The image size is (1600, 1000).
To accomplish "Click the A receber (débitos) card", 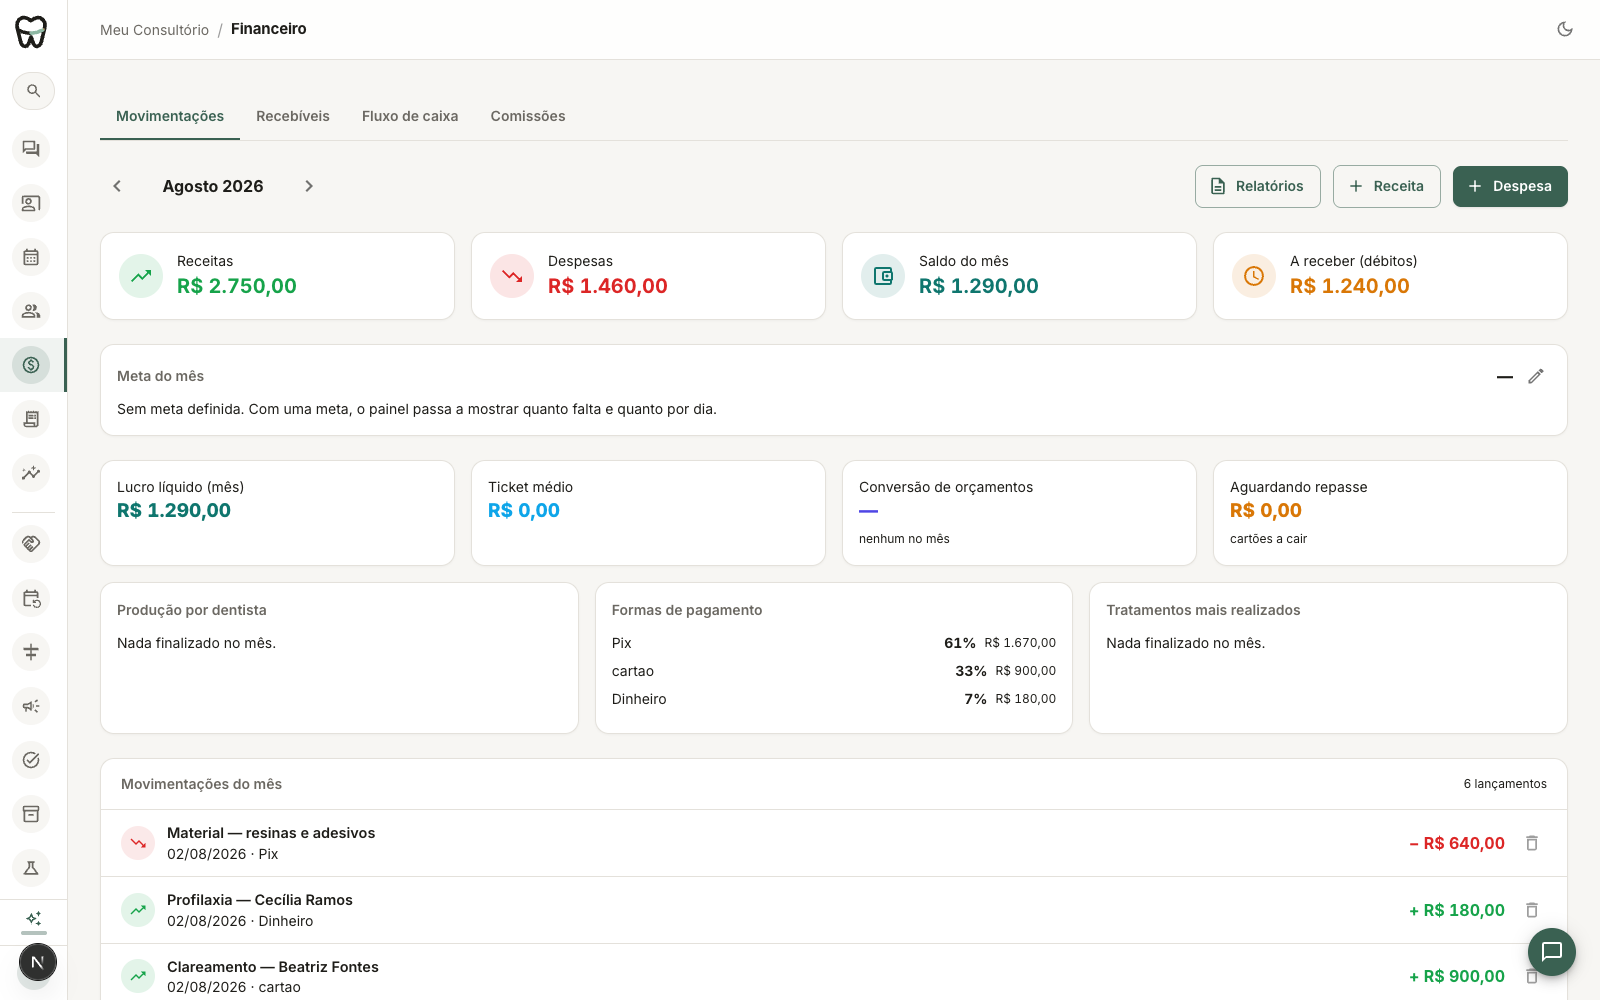I will 1390,276.
